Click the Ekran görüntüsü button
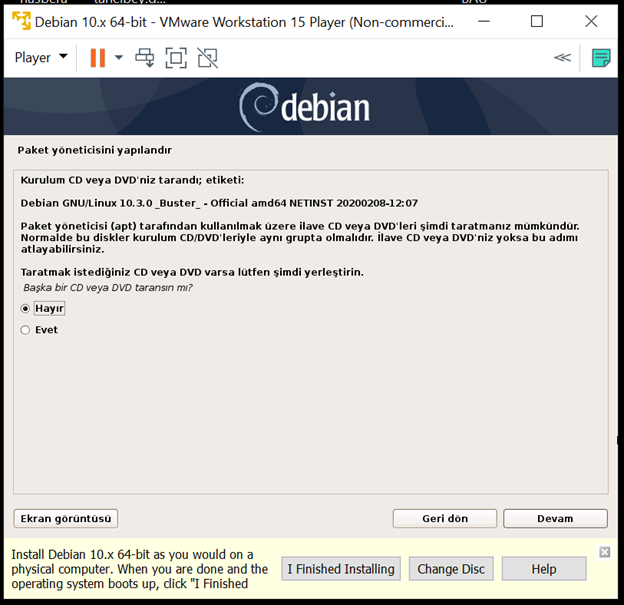This screenshot has height=605, width=624. click(66, 519)
